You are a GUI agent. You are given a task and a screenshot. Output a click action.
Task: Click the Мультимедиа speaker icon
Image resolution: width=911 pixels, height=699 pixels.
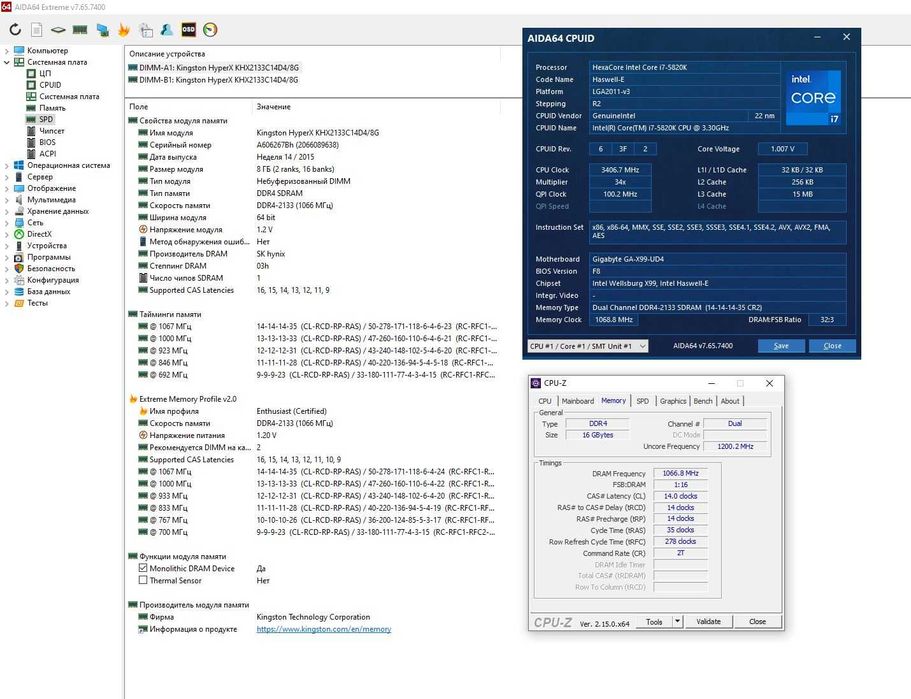[19, 200]
